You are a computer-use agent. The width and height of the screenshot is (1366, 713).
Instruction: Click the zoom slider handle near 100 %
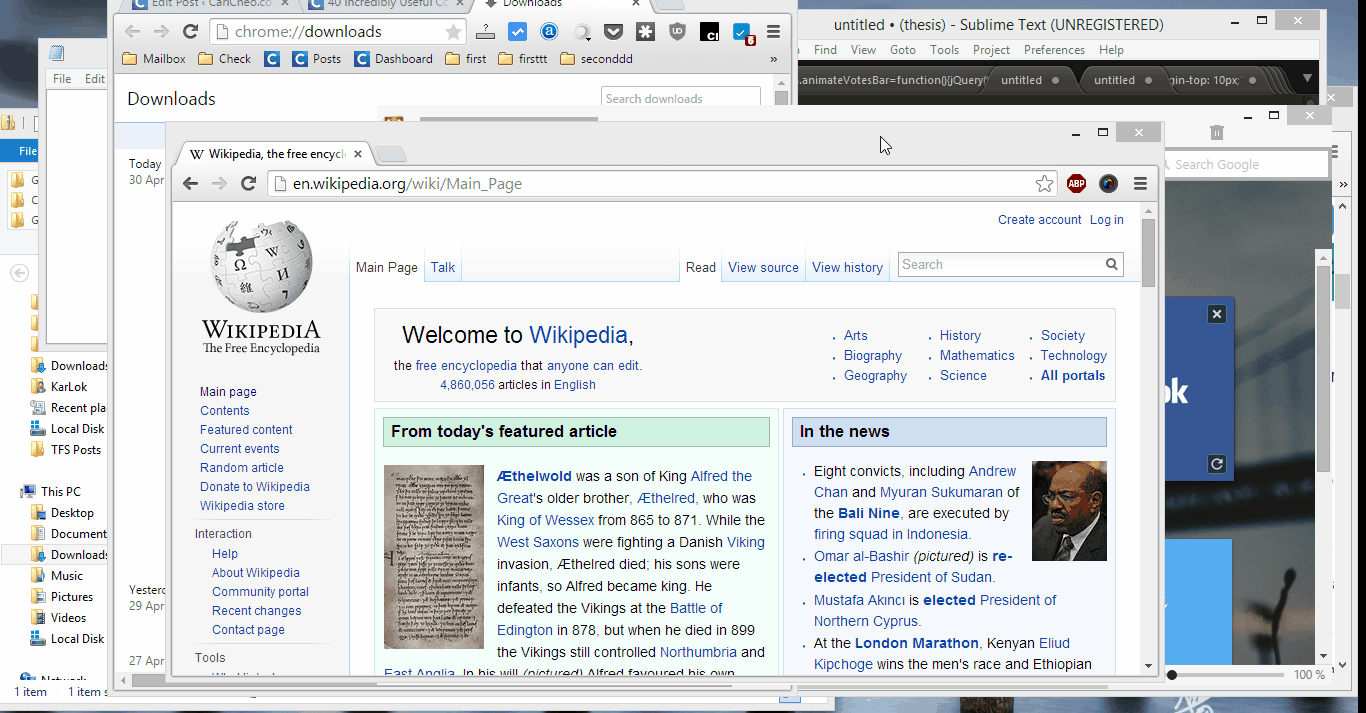[x=1171, y=675]
